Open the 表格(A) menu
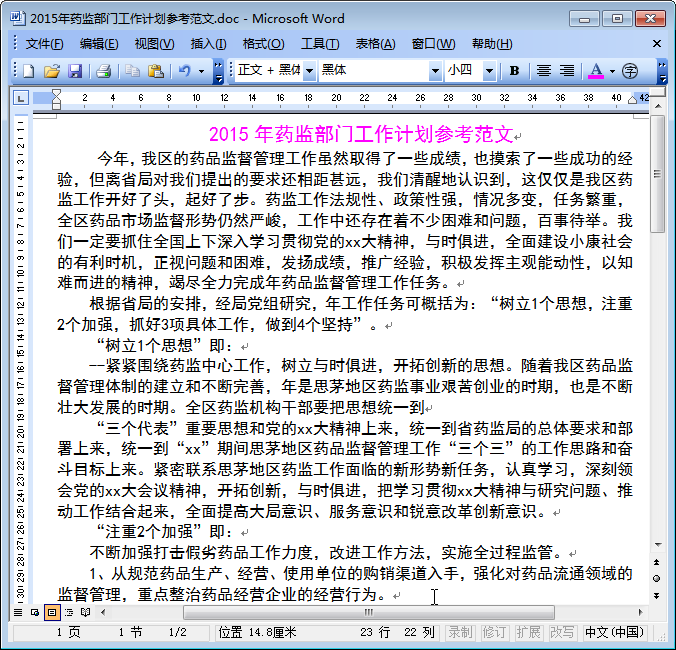Screen dimensions: 676x650 (x=376, y=44)
